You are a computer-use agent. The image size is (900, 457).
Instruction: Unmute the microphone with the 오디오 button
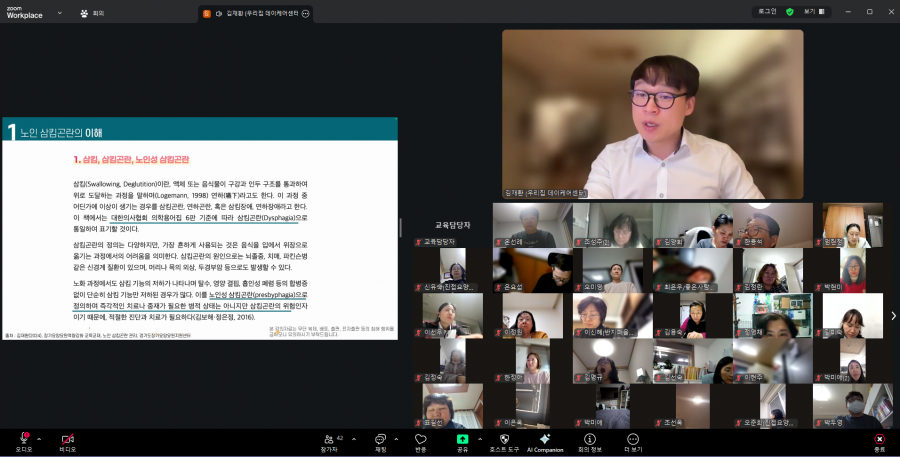(x=23, y=440)
